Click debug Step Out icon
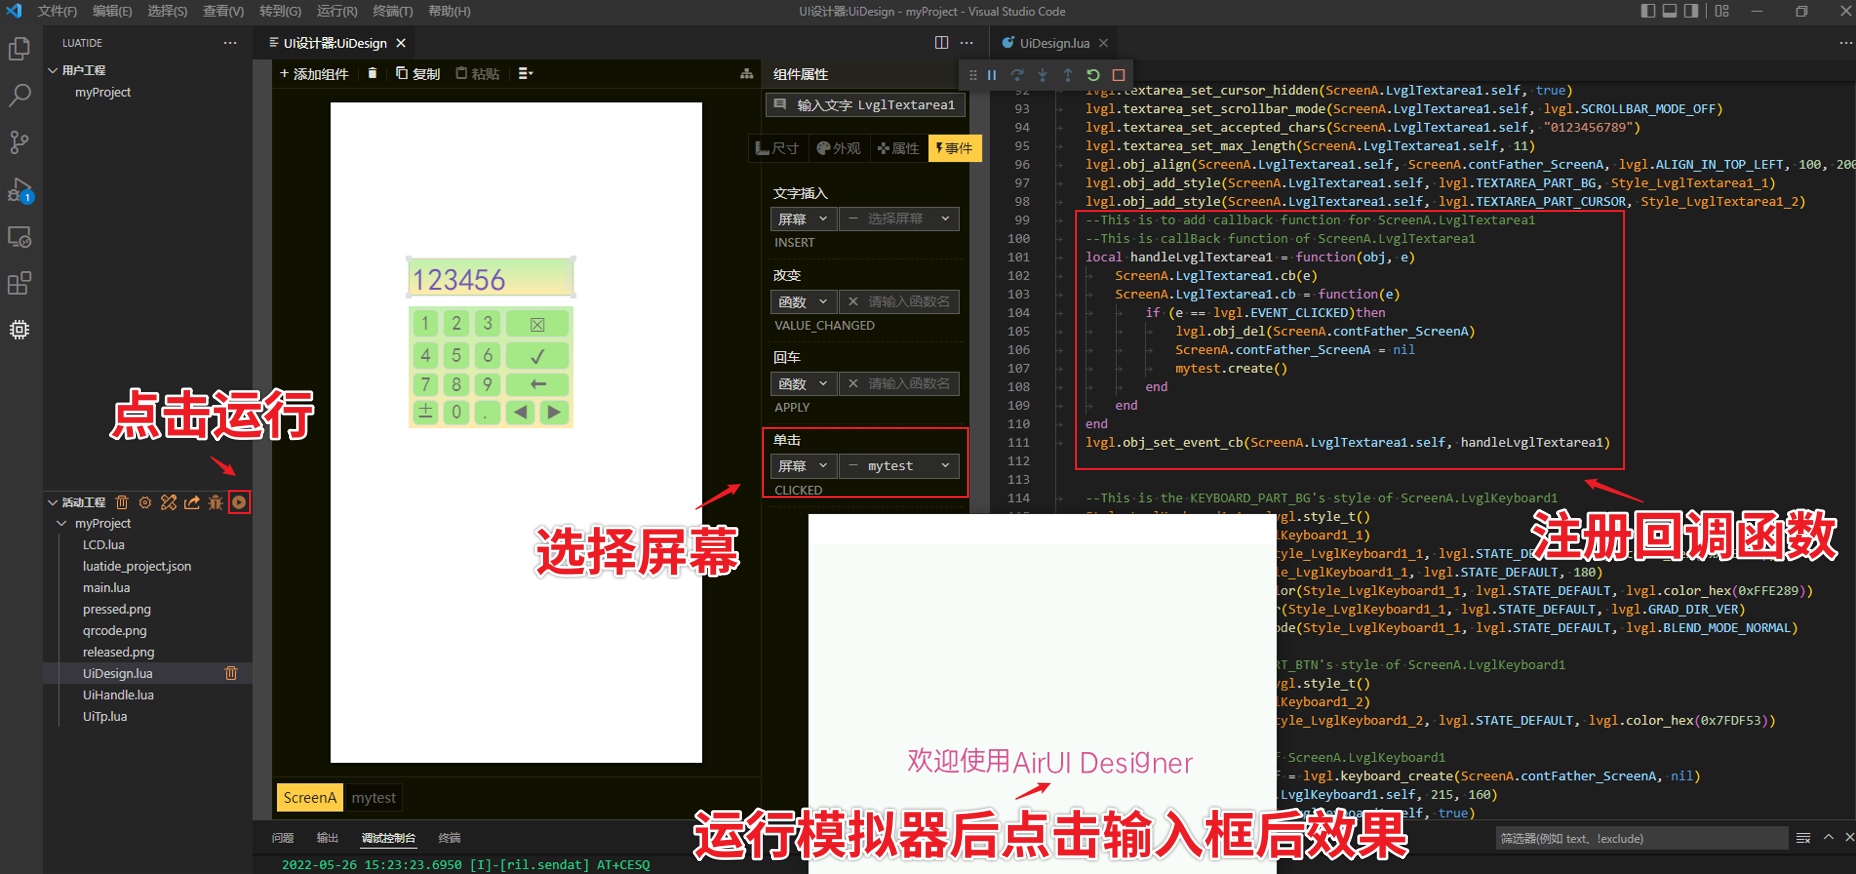1856x874 pixels. pyautogui.click(x=1067, y=75)
